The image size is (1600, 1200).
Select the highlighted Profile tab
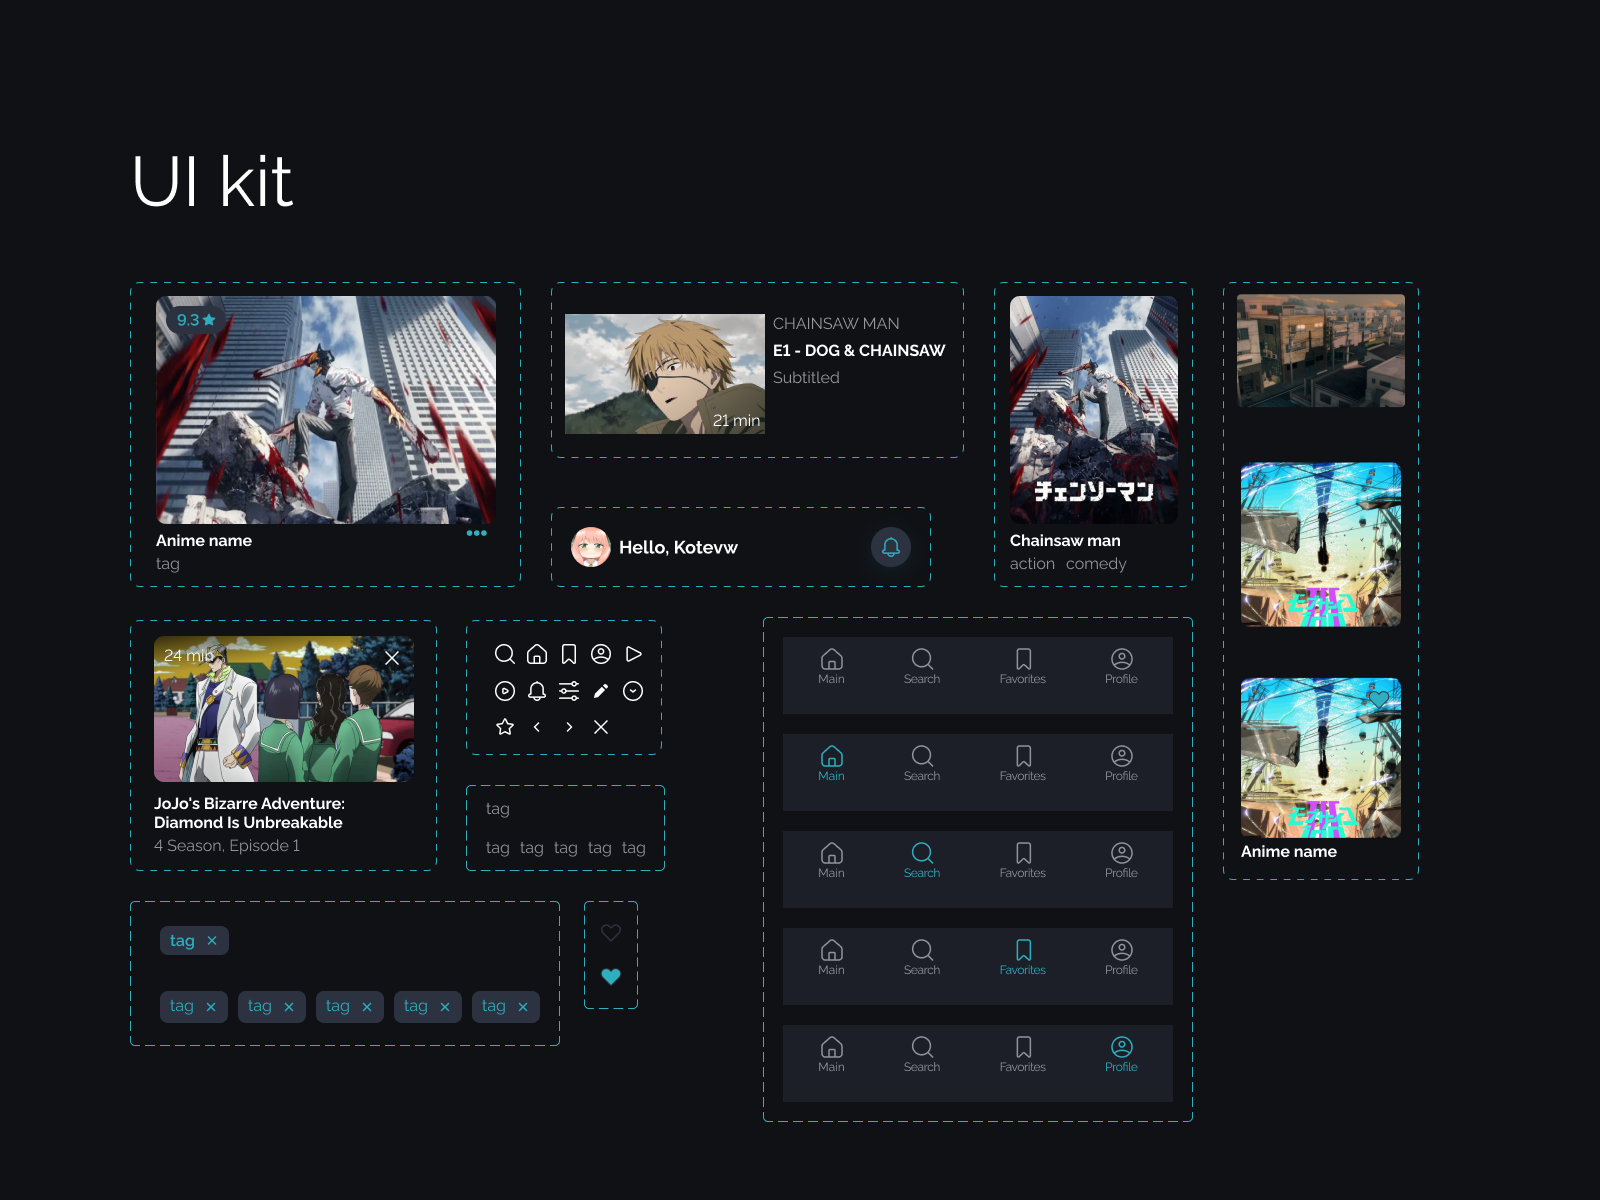coord(1121,1055)
